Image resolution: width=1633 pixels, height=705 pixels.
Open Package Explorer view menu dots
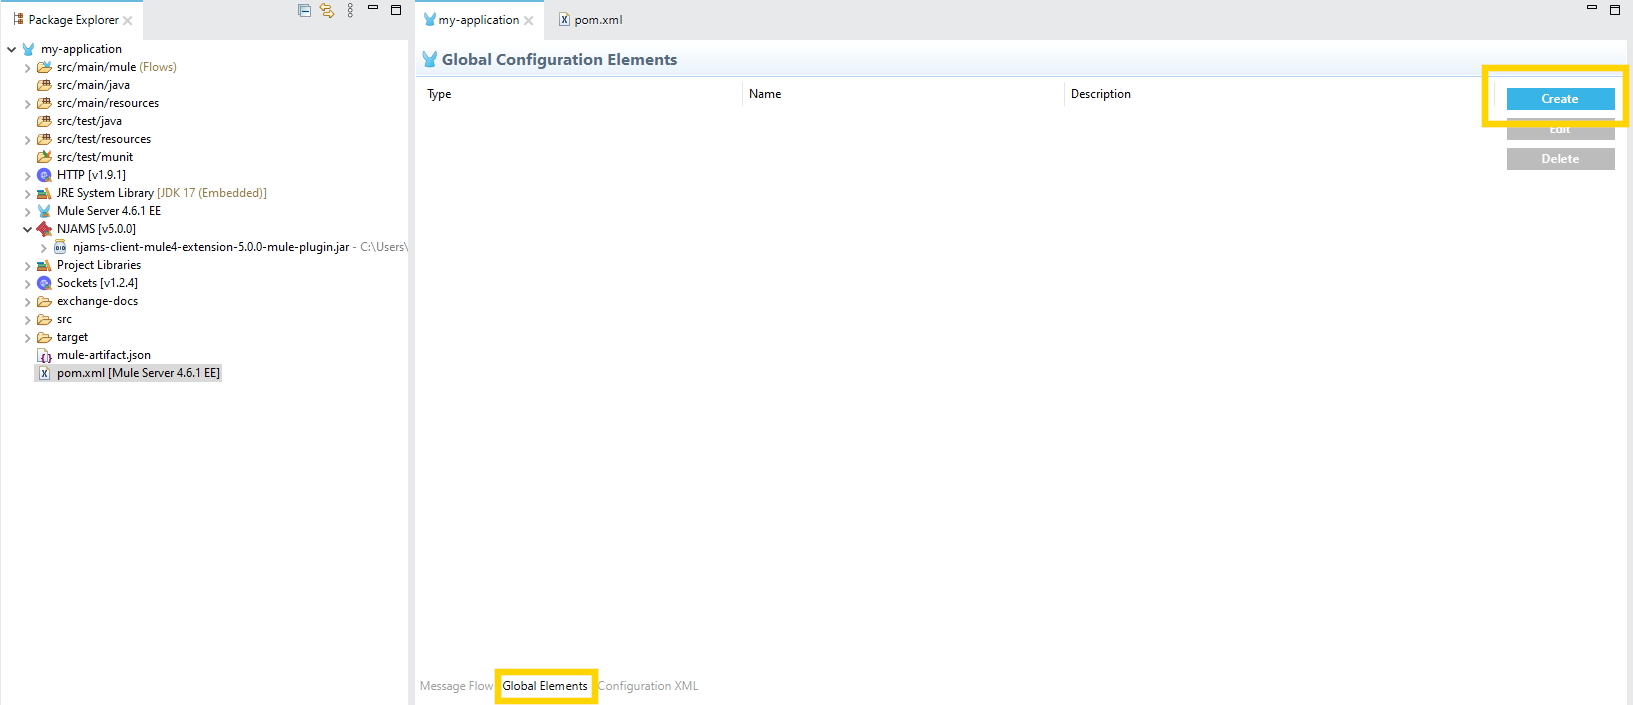350,10
